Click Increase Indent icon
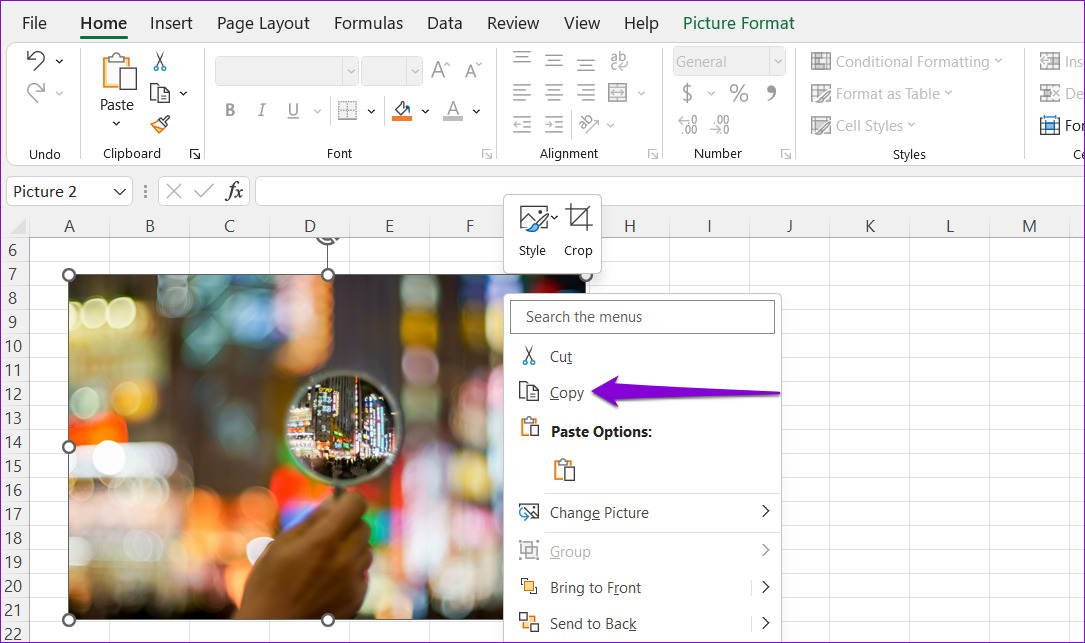The height and width of the screenshot is (643, 1085). pyautogui.click(x=554, y=125)
